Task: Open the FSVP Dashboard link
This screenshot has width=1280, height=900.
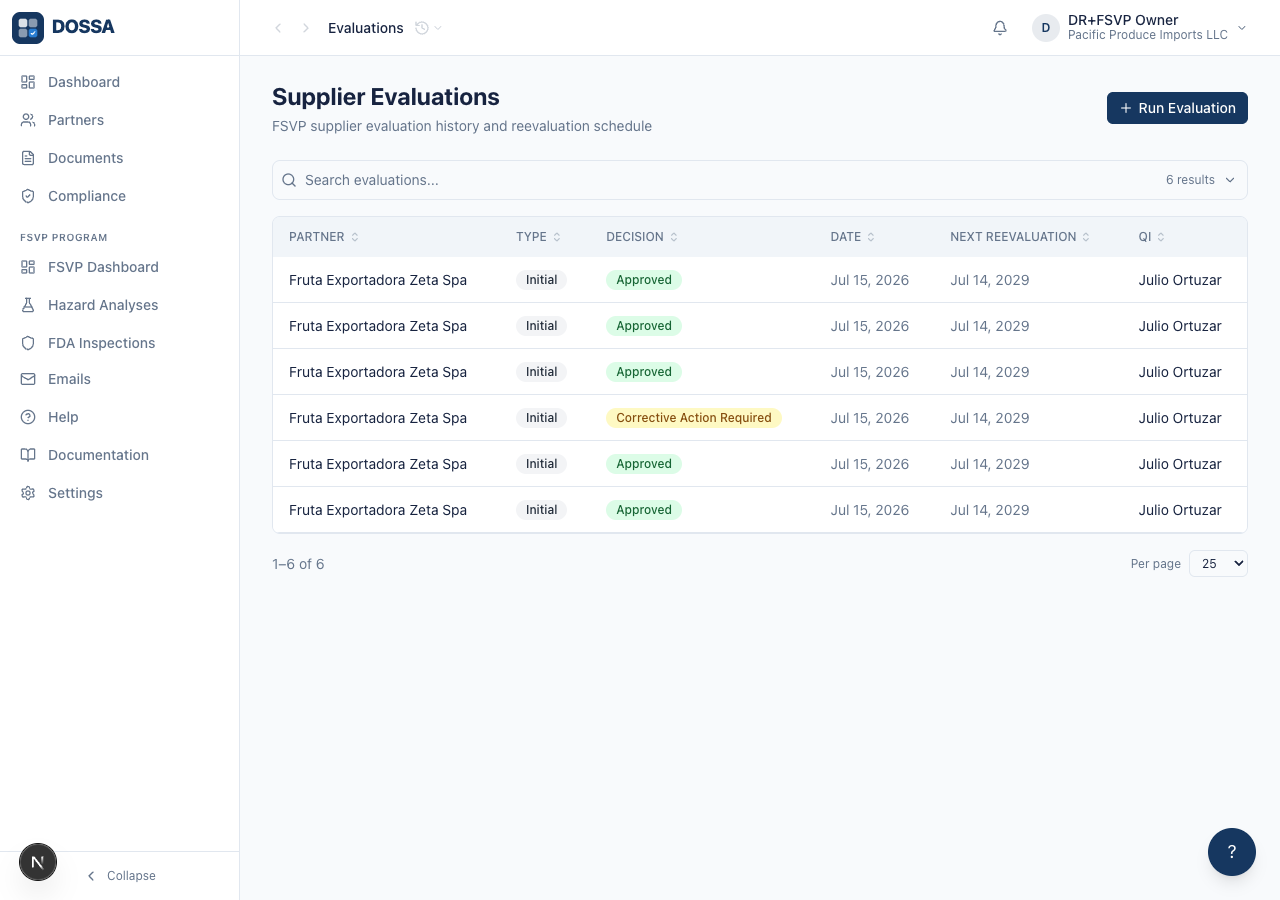Action: tap(120, 267)
